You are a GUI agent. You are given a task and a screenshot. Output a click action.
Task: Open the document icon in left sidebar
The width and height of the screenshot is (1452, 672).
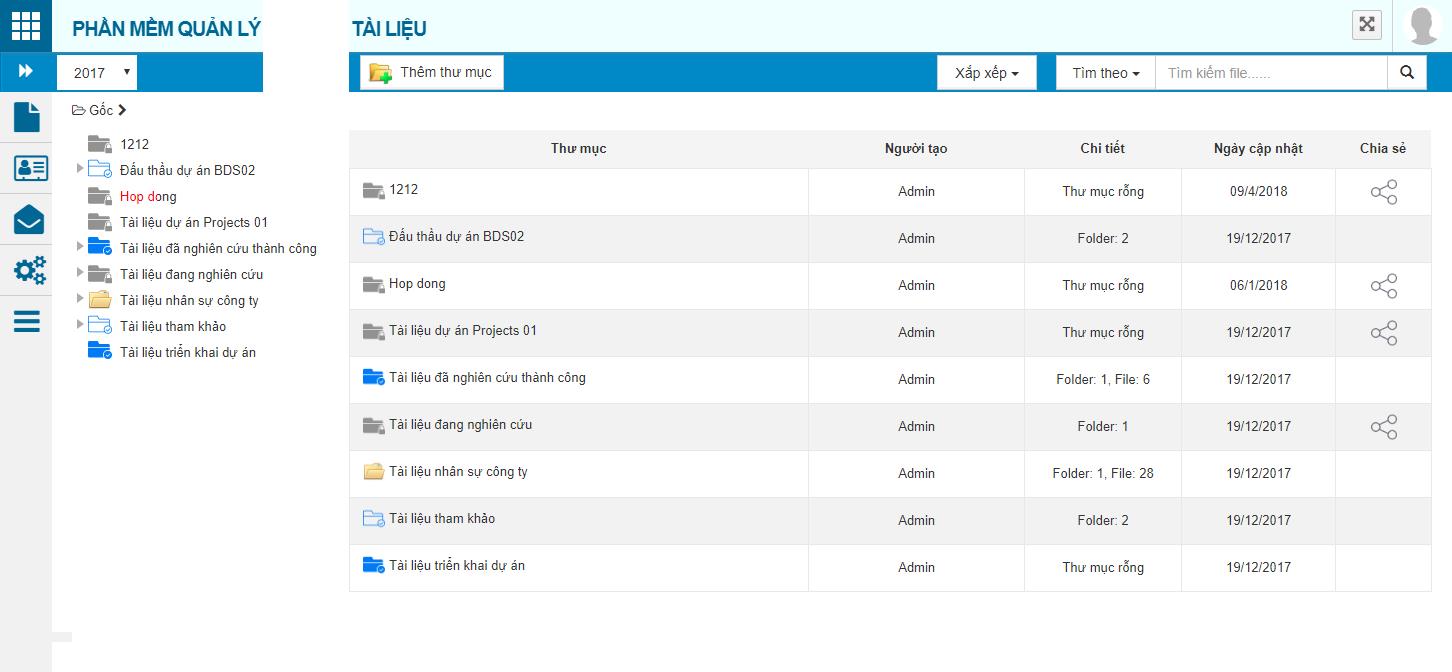coord(27,117)
